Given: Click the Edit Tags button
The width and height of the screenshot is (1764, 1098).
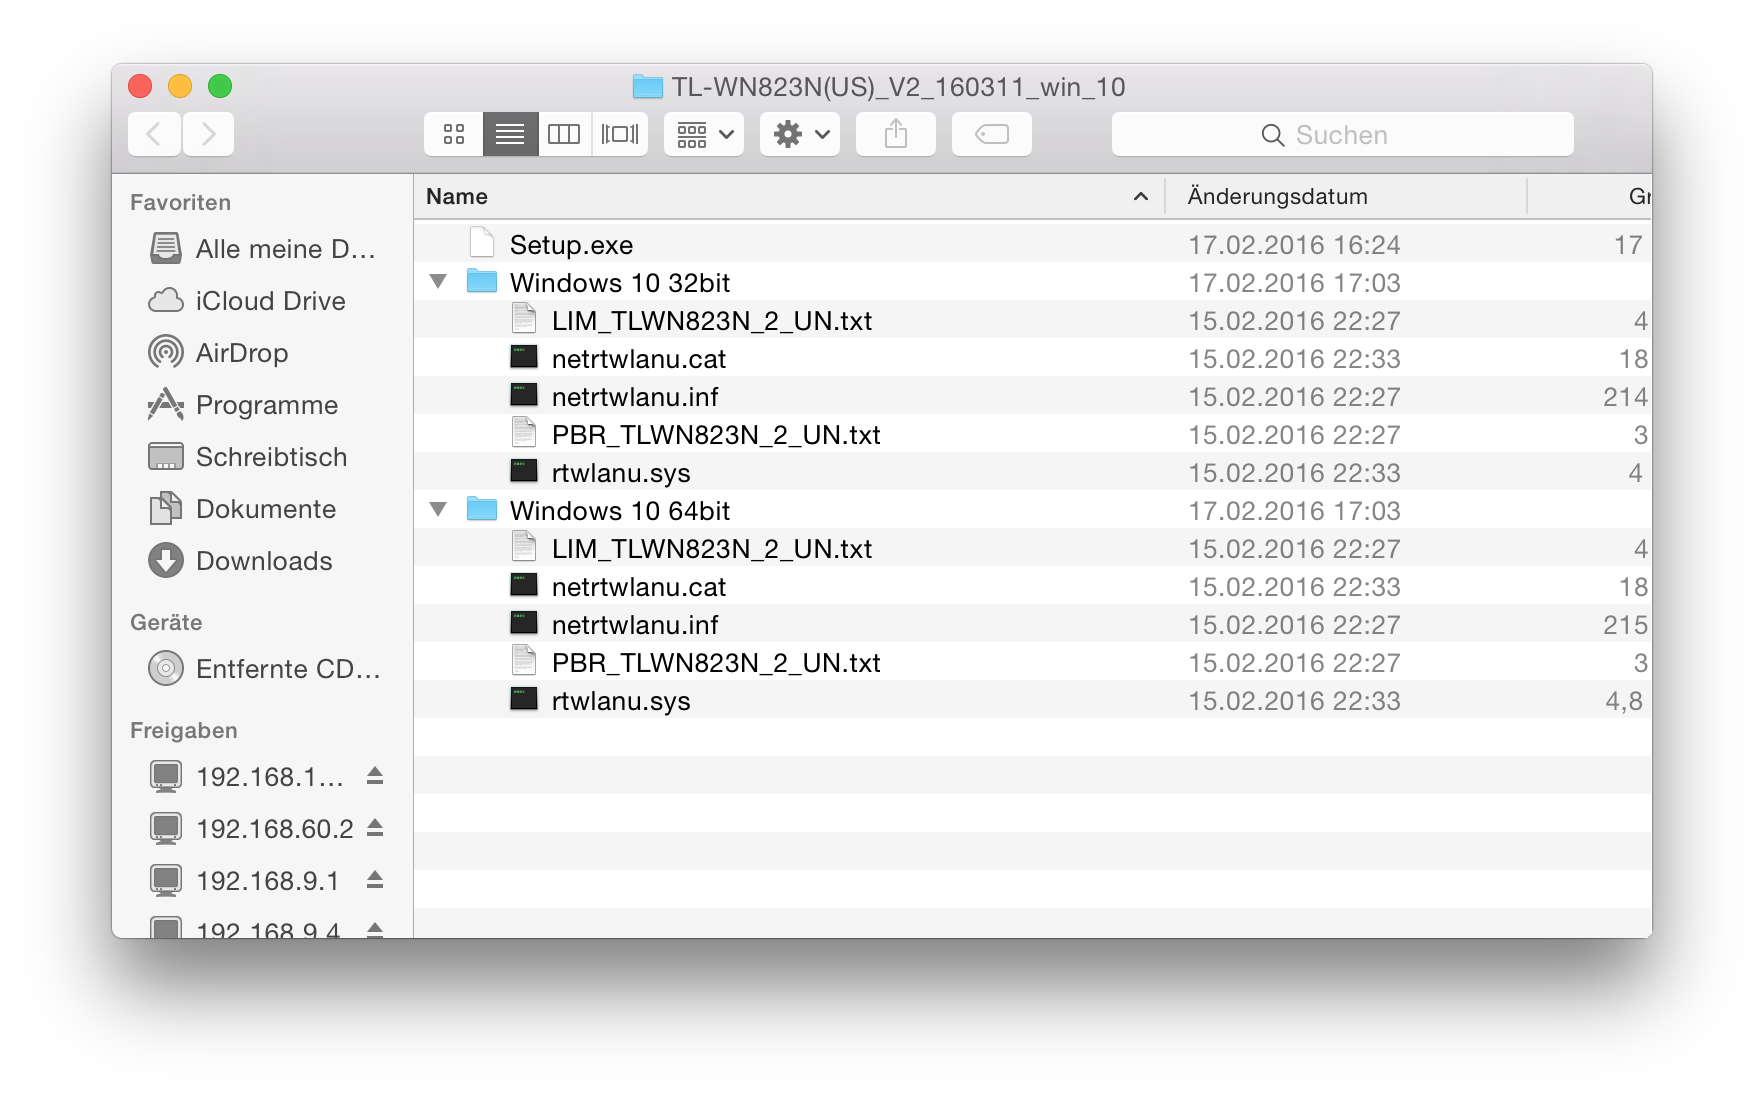Looking at the screenshot, I should click(992, 134).
